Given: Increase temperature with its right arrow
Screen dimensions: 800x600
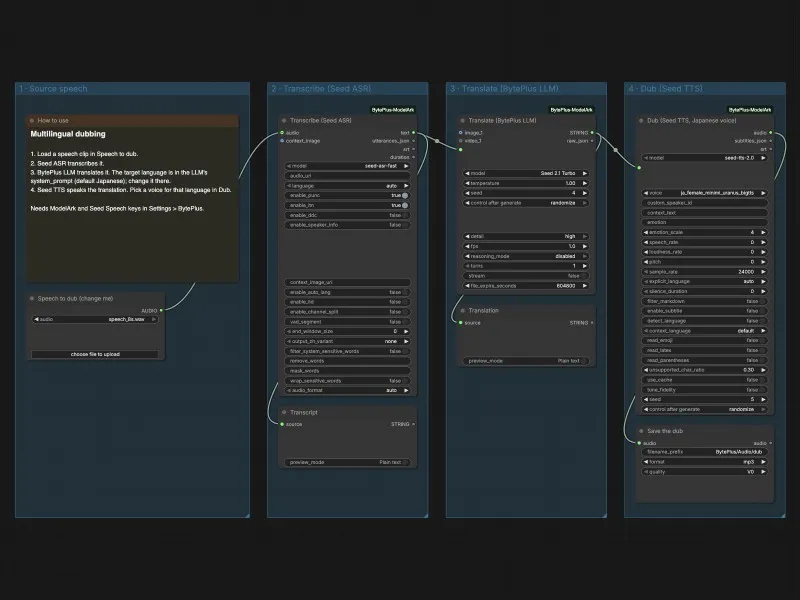Looking at the screenshot, I should 585,183.
